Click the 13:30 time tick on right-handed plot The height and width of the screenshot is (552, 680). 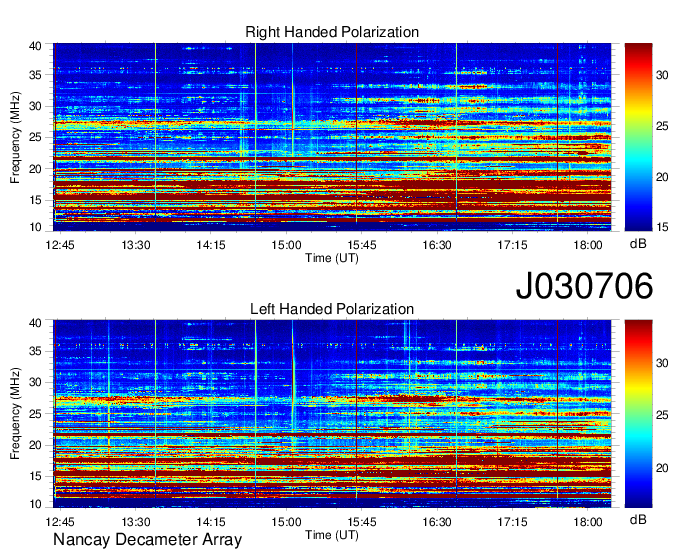click(135, 245)
